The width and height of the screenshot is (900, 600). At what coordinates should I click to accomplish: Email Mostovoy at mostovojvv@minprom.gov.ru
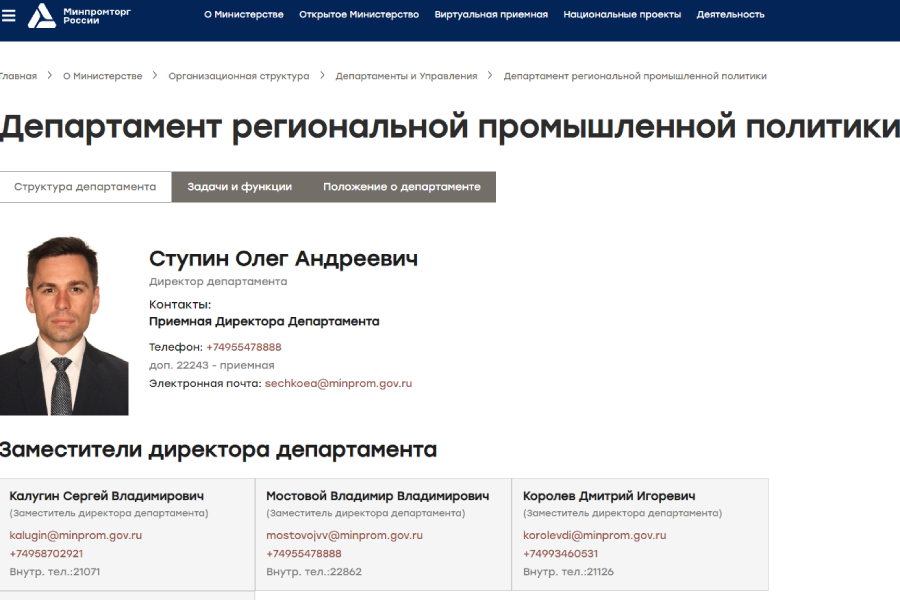click(344, 535)
